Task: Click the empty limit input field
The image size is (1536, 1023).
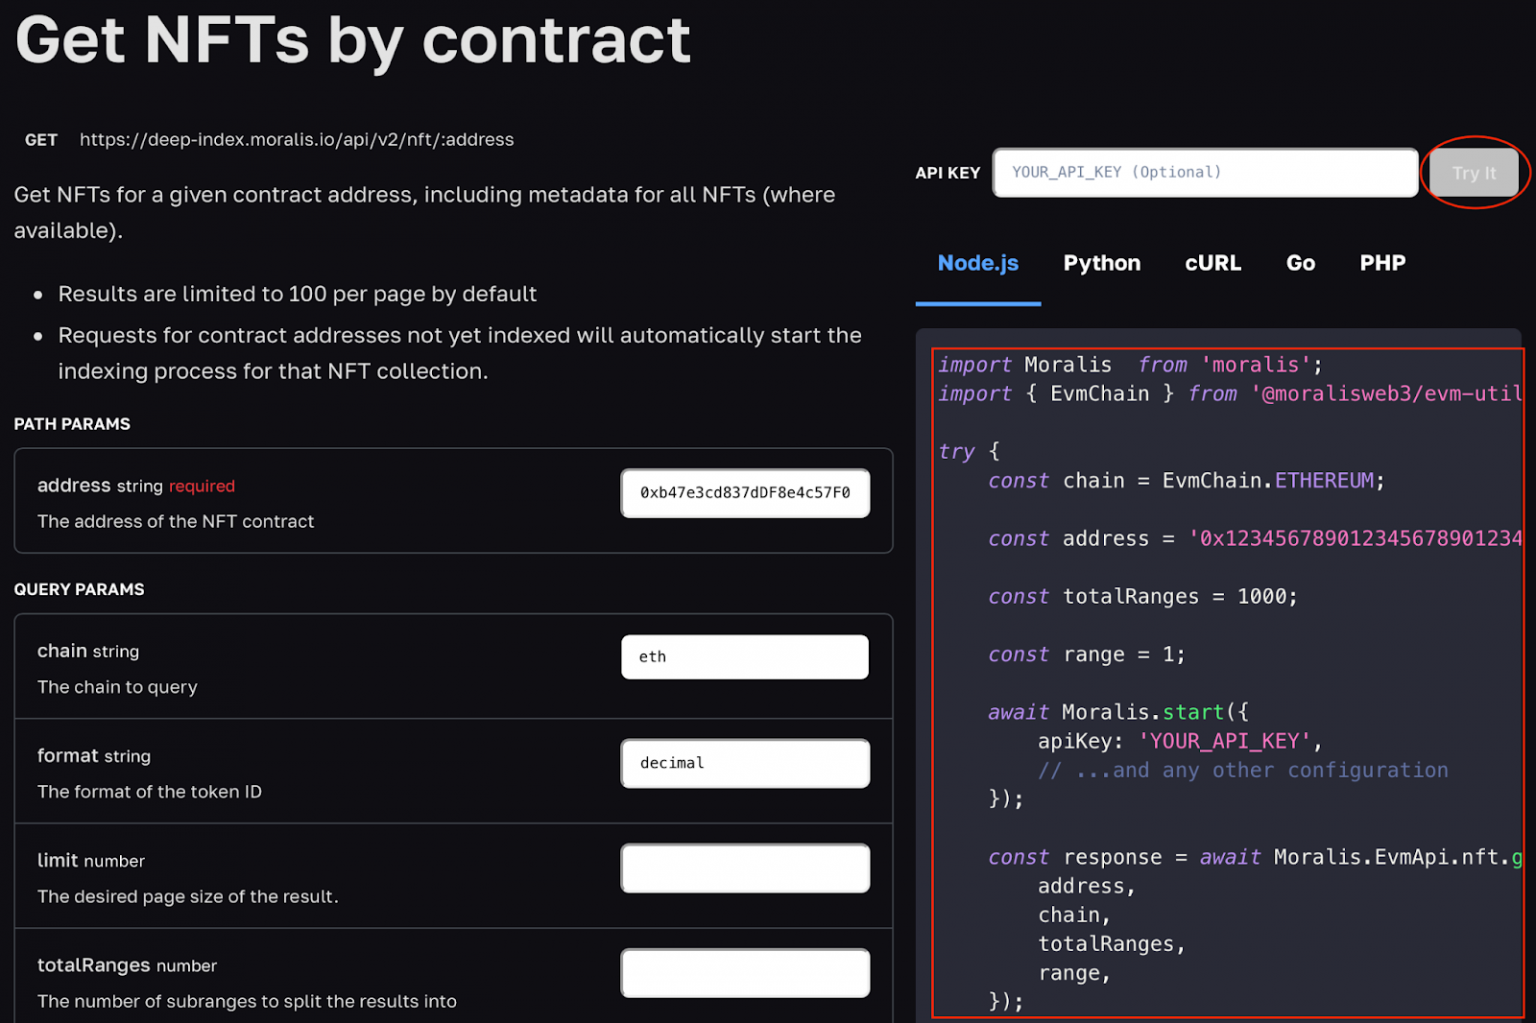Action: click(x=744, y=868)
